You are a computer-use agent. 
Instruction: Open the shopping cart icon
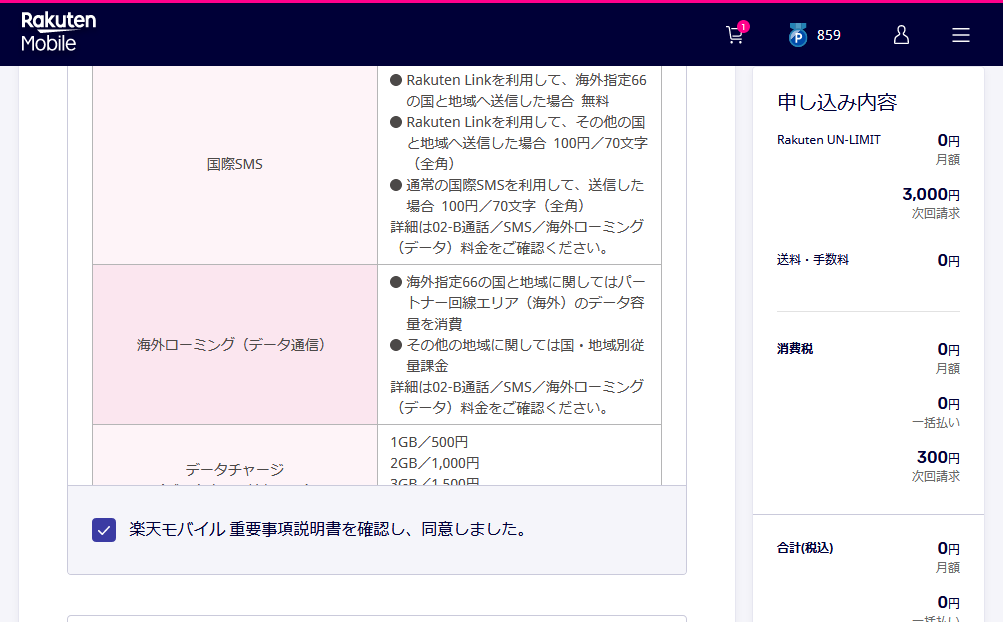click(x=735, y=35)
